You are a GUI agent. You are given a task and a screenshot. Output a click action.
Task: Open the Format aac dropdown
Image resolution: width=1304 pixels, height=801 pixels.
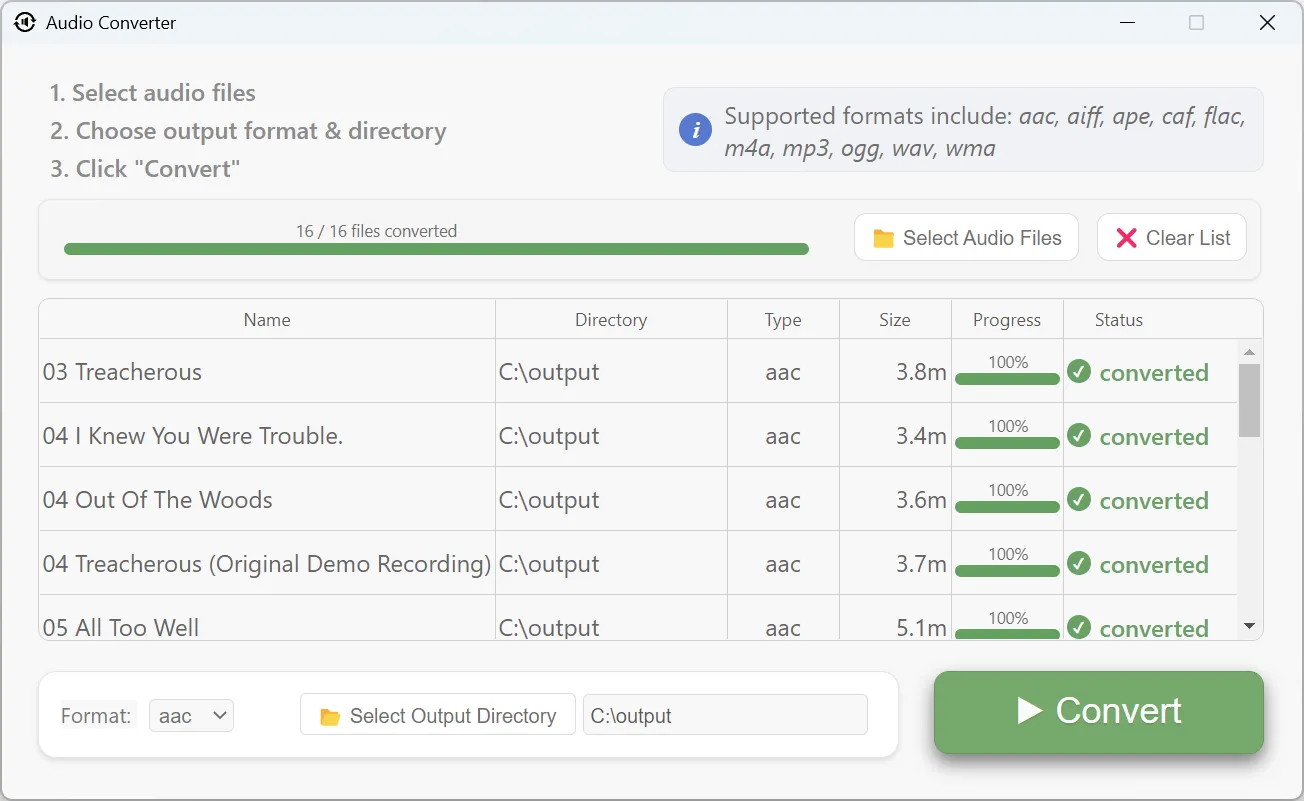click(191, 715)
